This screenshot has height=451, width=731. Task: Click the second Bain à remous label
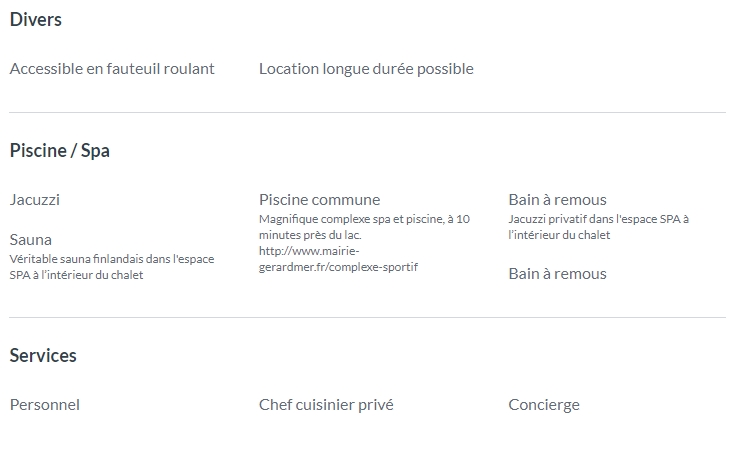point(557,274)
